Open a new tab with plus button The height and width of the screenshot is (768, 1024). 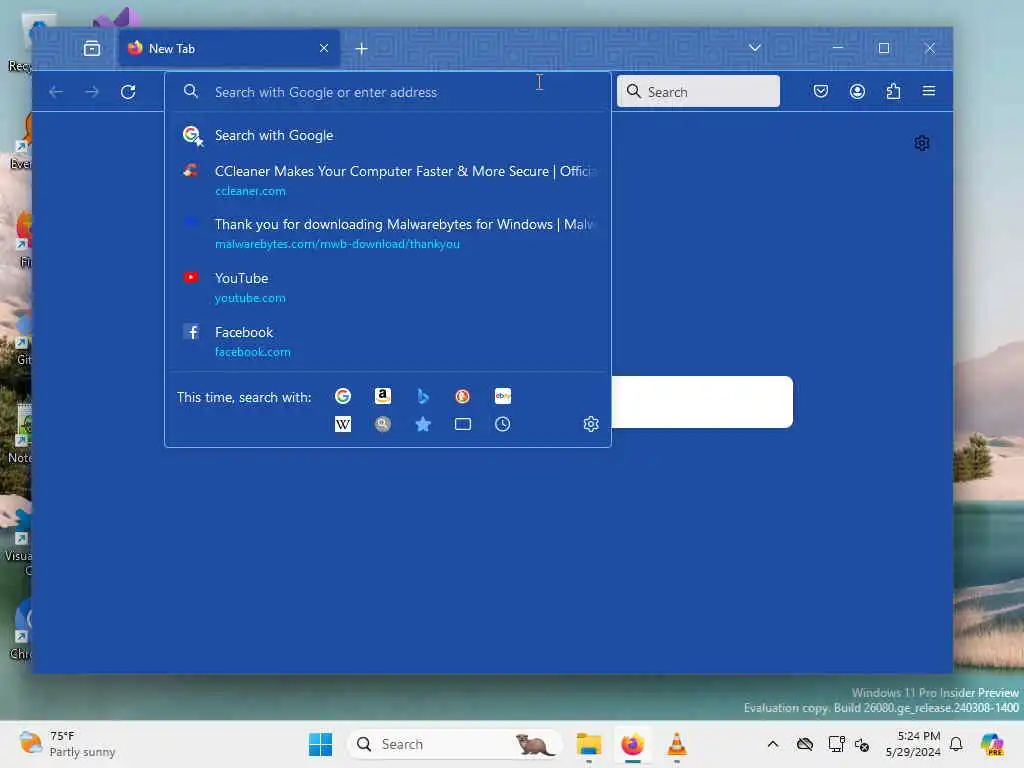361,48
